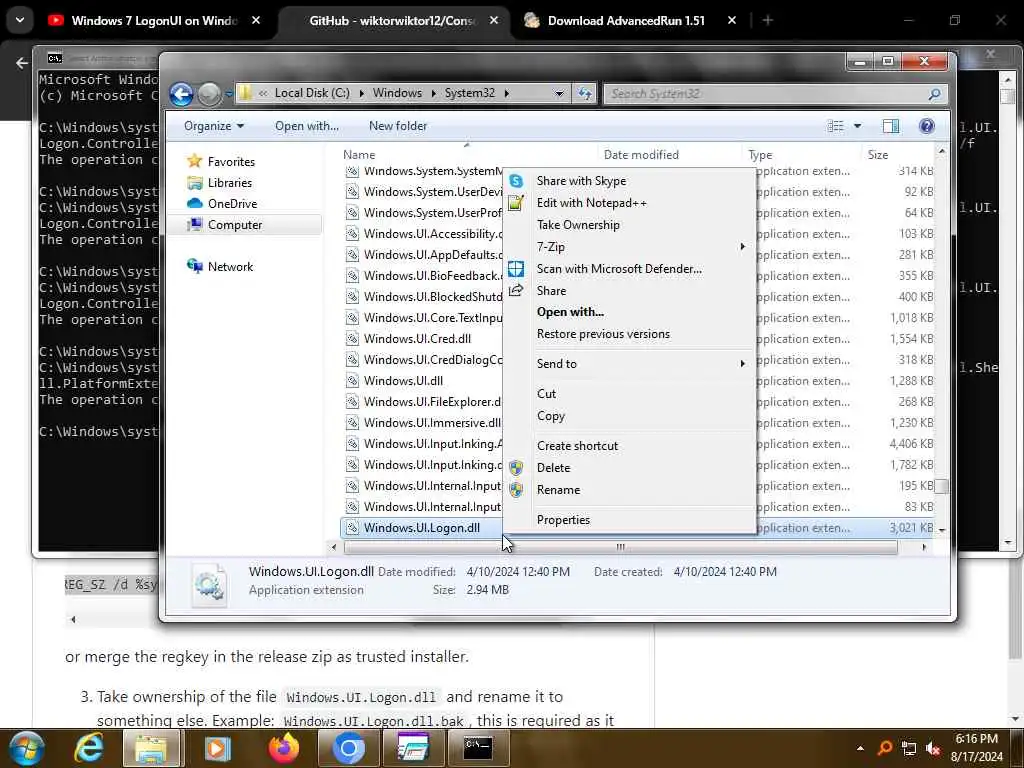Click the Notepad++ icon in context menu
This screenshot has height=768, width=1024.
coord(516,203)
